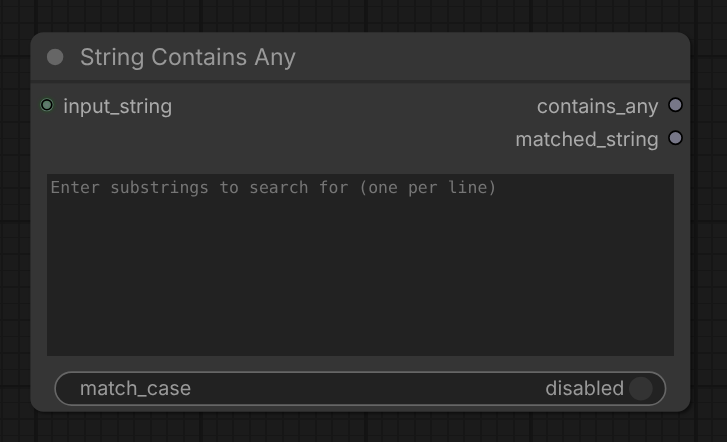Viewport: 727px width, 442px height.
Task: Collapse the node using the title dot
Action: pyautogui.click(x=55, y=57)
